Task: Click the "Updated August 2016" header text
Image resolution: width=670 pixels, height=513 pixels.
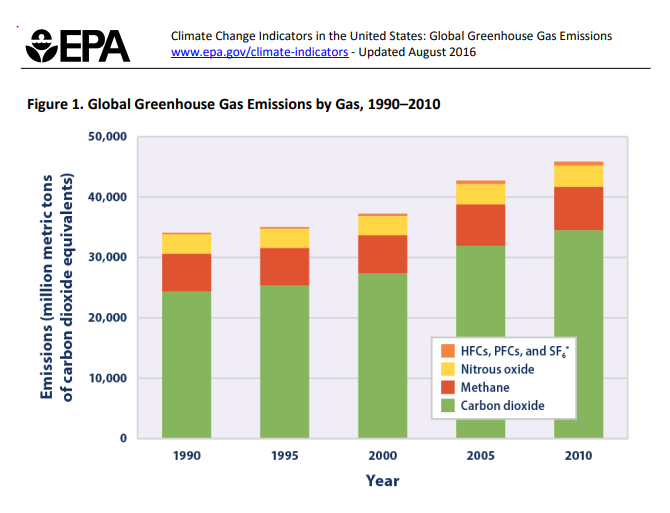Action: point(418,51)
